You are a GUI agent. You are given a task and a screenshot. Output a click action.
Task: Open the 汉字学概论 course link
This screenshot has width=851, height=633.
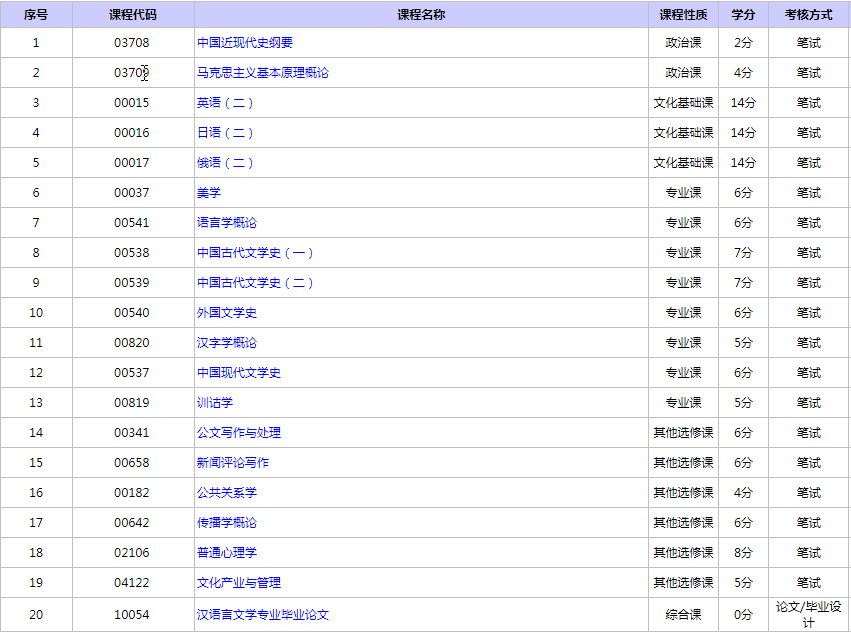227,342
